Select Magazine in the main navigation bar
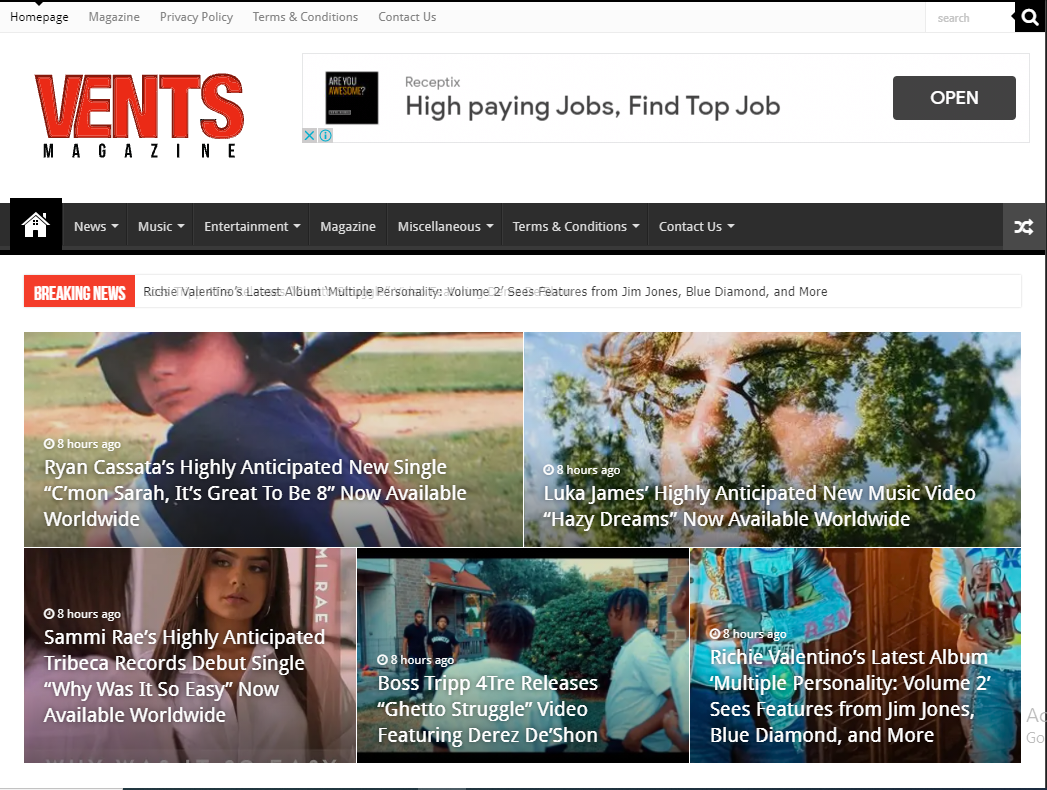 [348, 227]
